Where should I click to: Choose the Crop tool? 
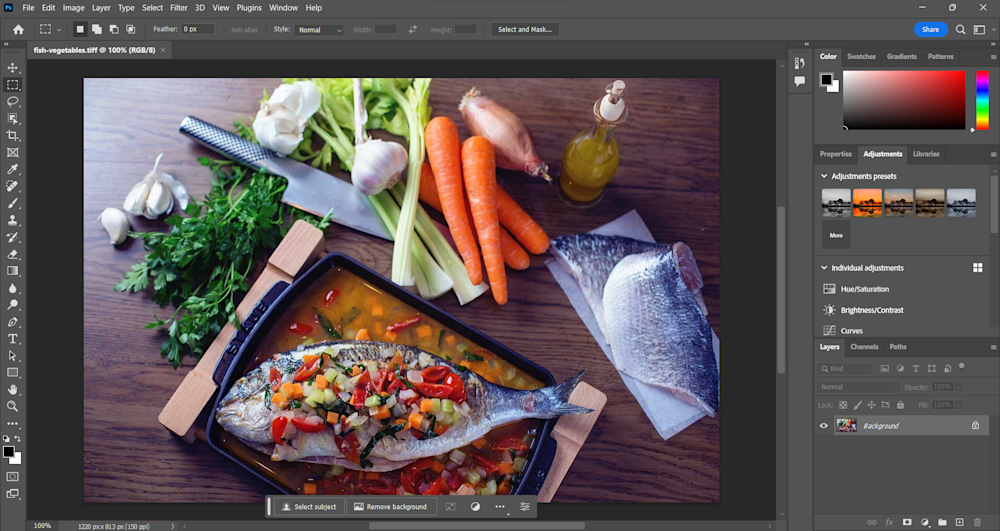[x=13, y=136]
